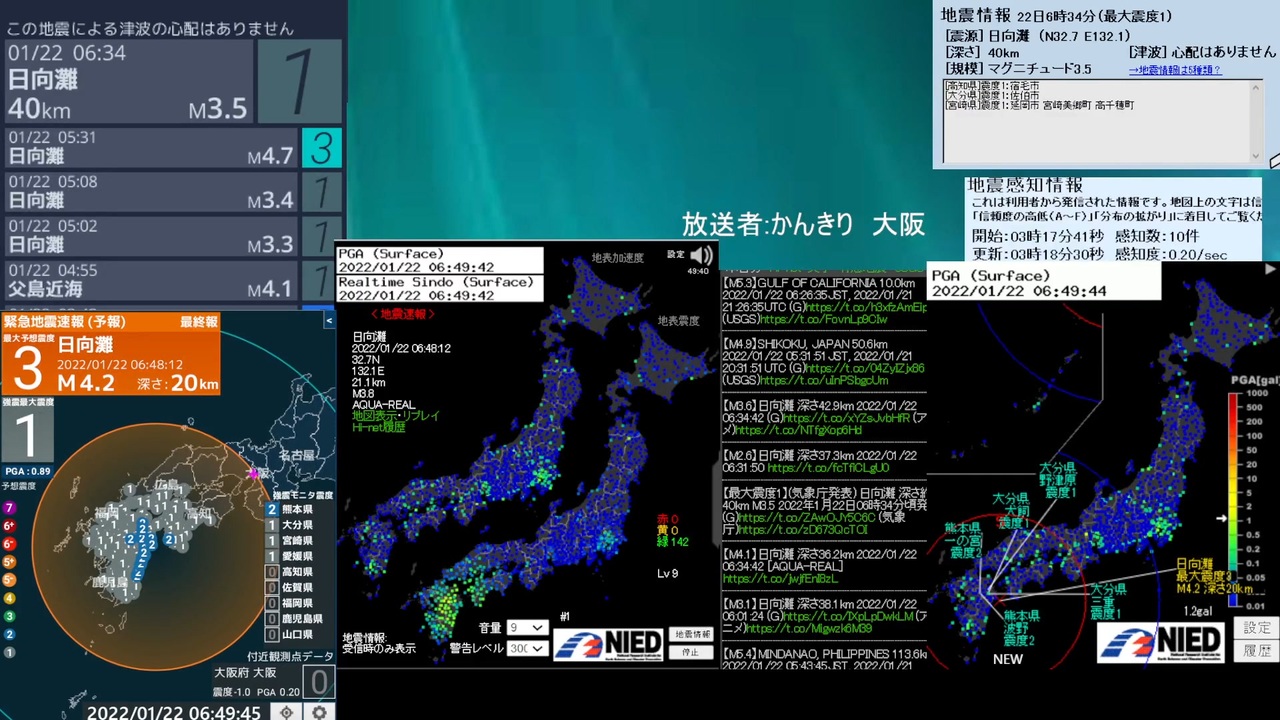Click the speaker volume icon beside 設定
1280x720 pixels.
coord(702,255)
